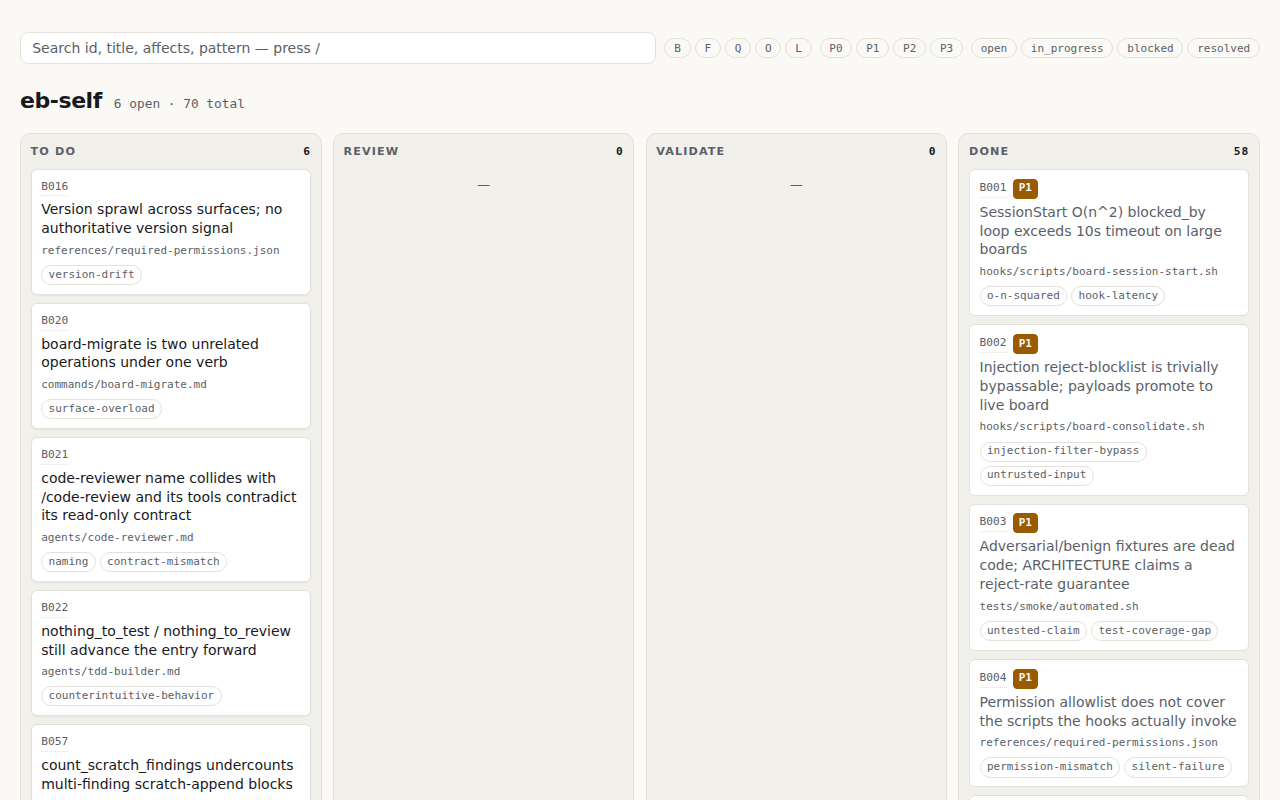1280x800 pixels.
Task: Click path references/required-permissions.json on B016
Action: 160,250
